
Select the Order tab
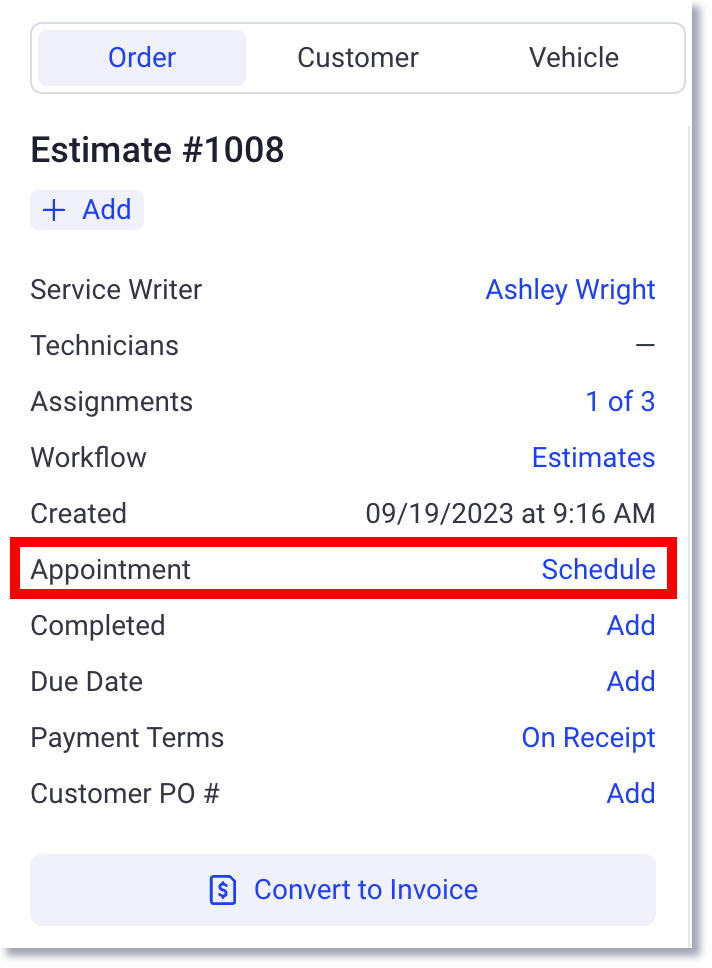[x=141, y=57]
